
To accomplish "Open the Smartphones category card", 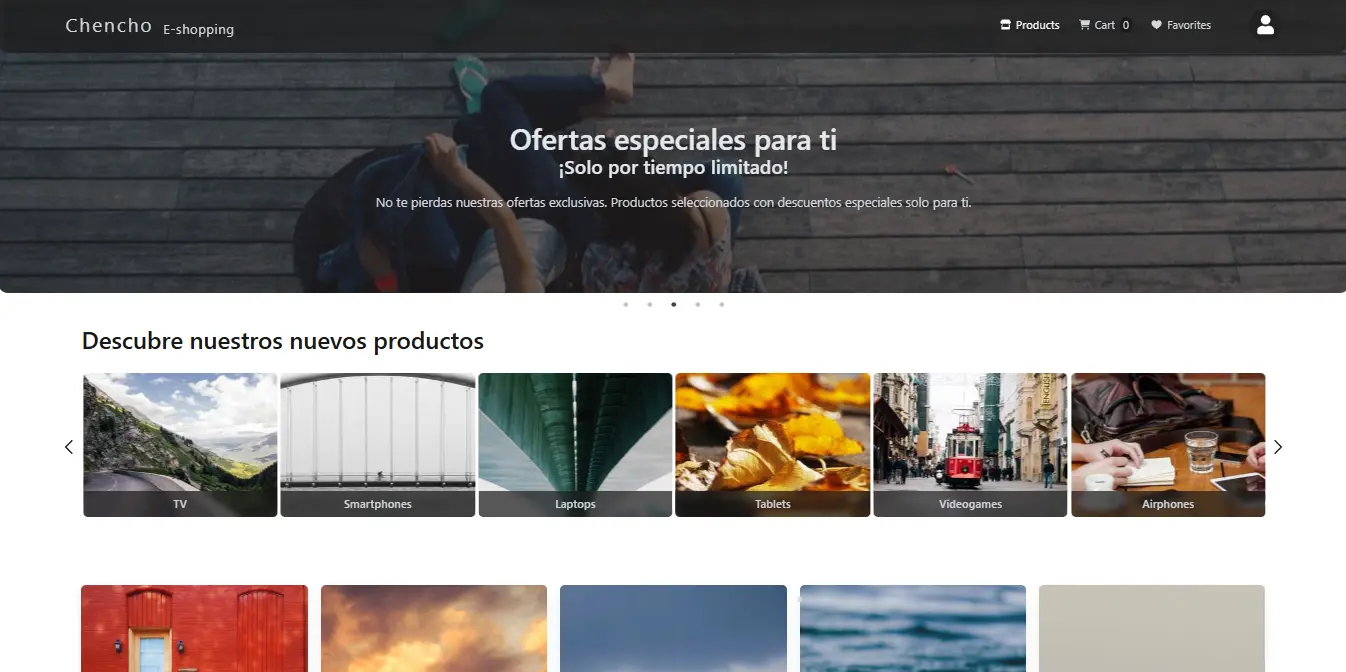I will (378, 445).
